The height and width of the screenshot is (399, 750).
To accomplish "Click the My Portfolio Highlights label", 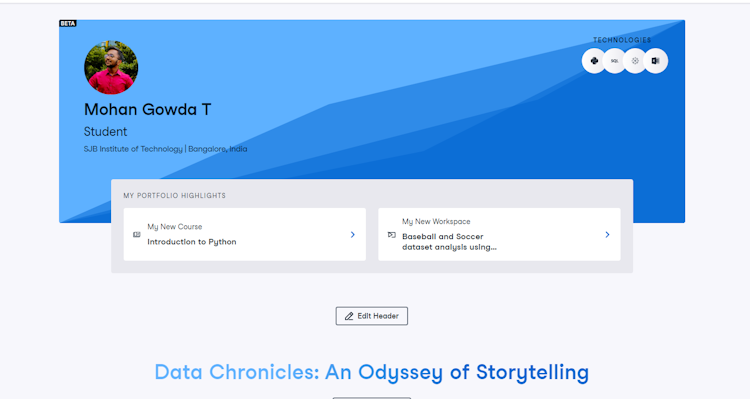I will pyautogui.click(x=175, y=196).
